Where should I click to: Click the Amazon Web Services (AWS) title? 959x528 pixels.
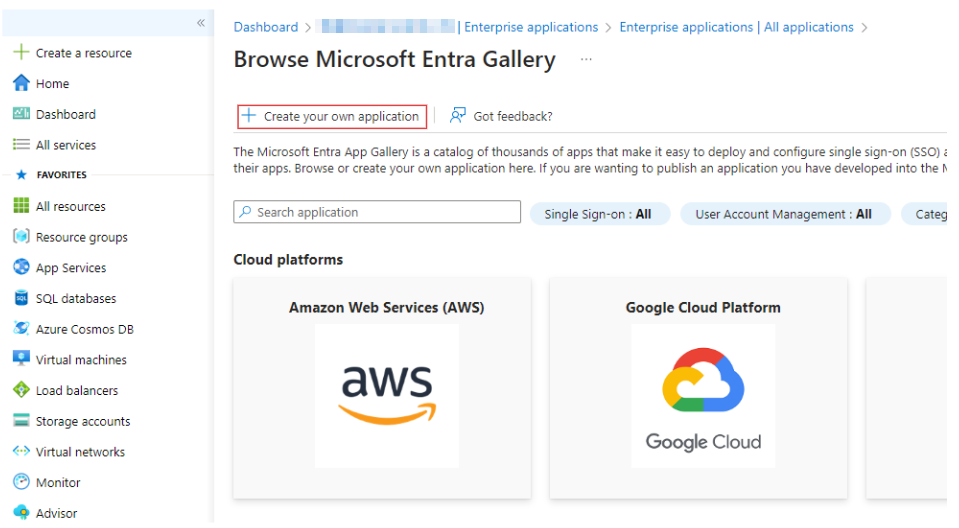[x=387, y=307]
